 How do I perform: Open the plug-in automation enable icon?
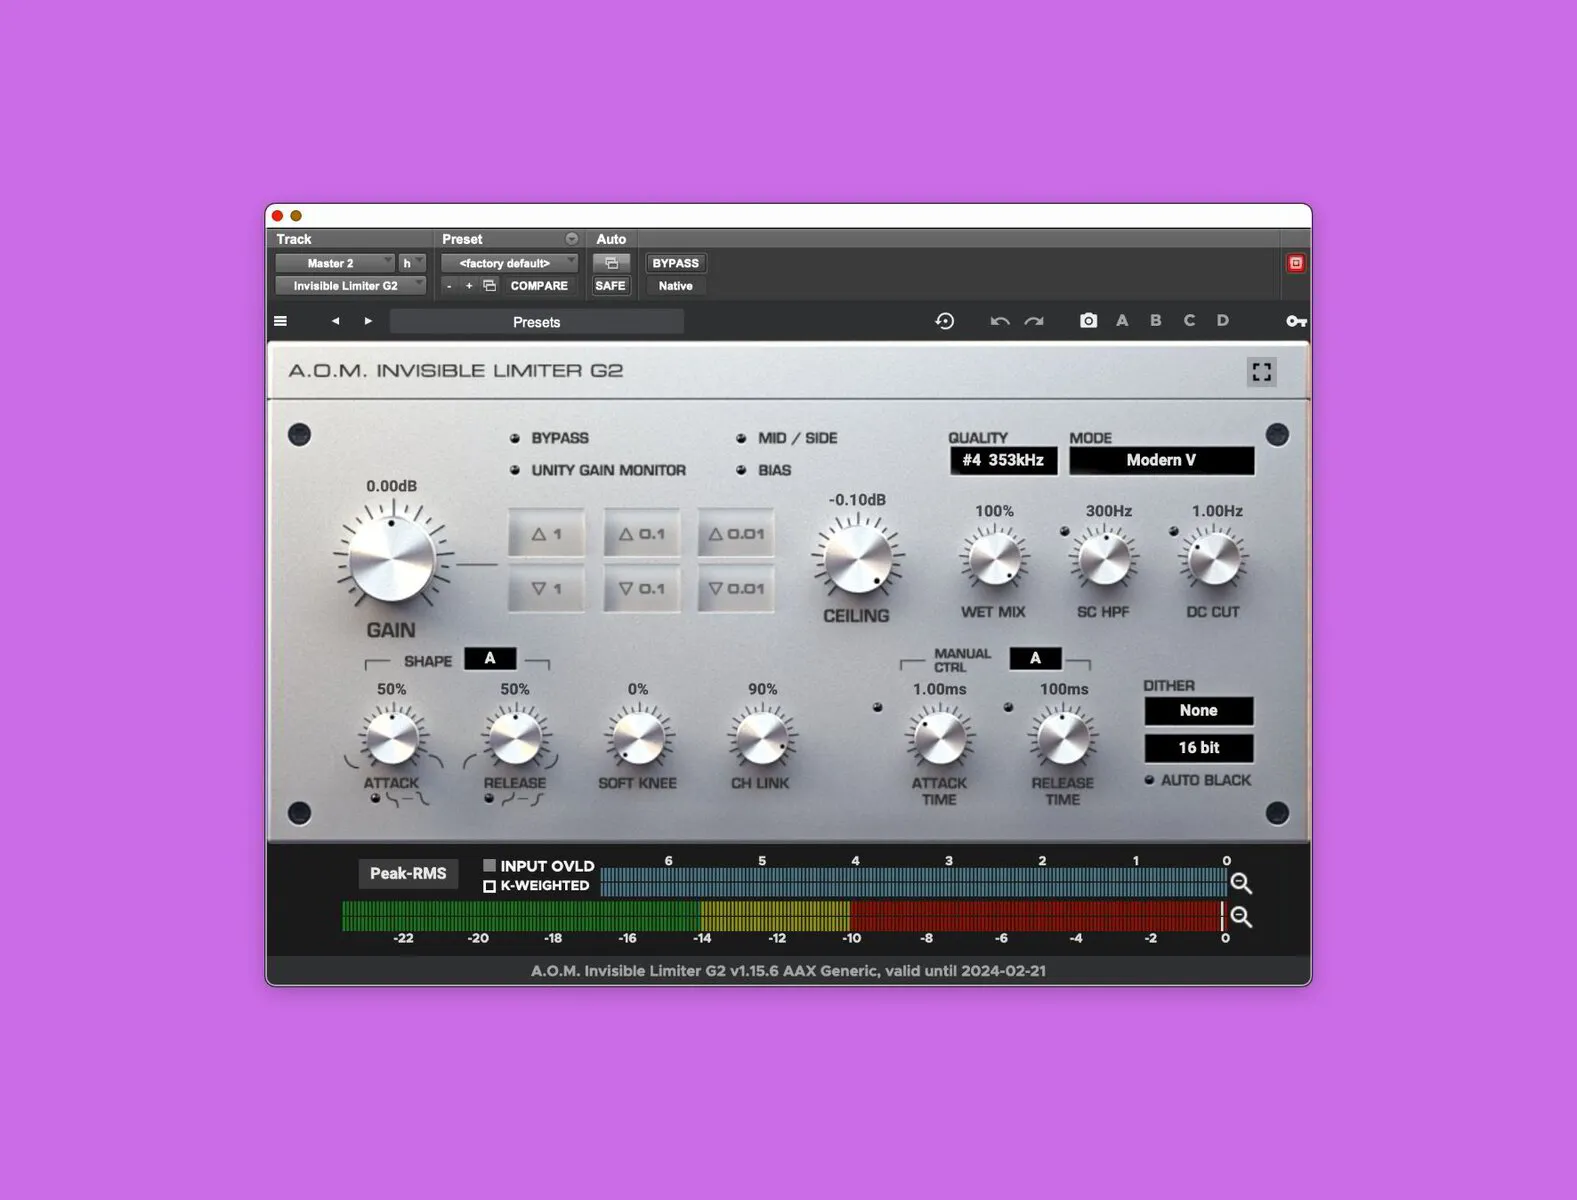point(611,263)
